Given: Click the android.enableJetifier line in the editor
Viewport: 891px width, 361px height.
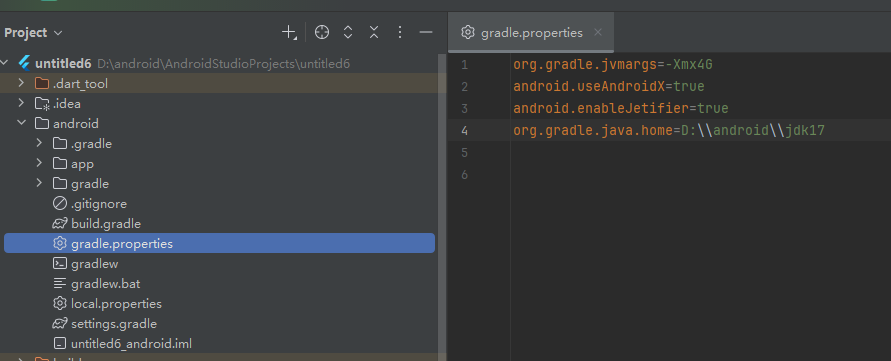Looking at the screenshot, I should pos(621,108).
